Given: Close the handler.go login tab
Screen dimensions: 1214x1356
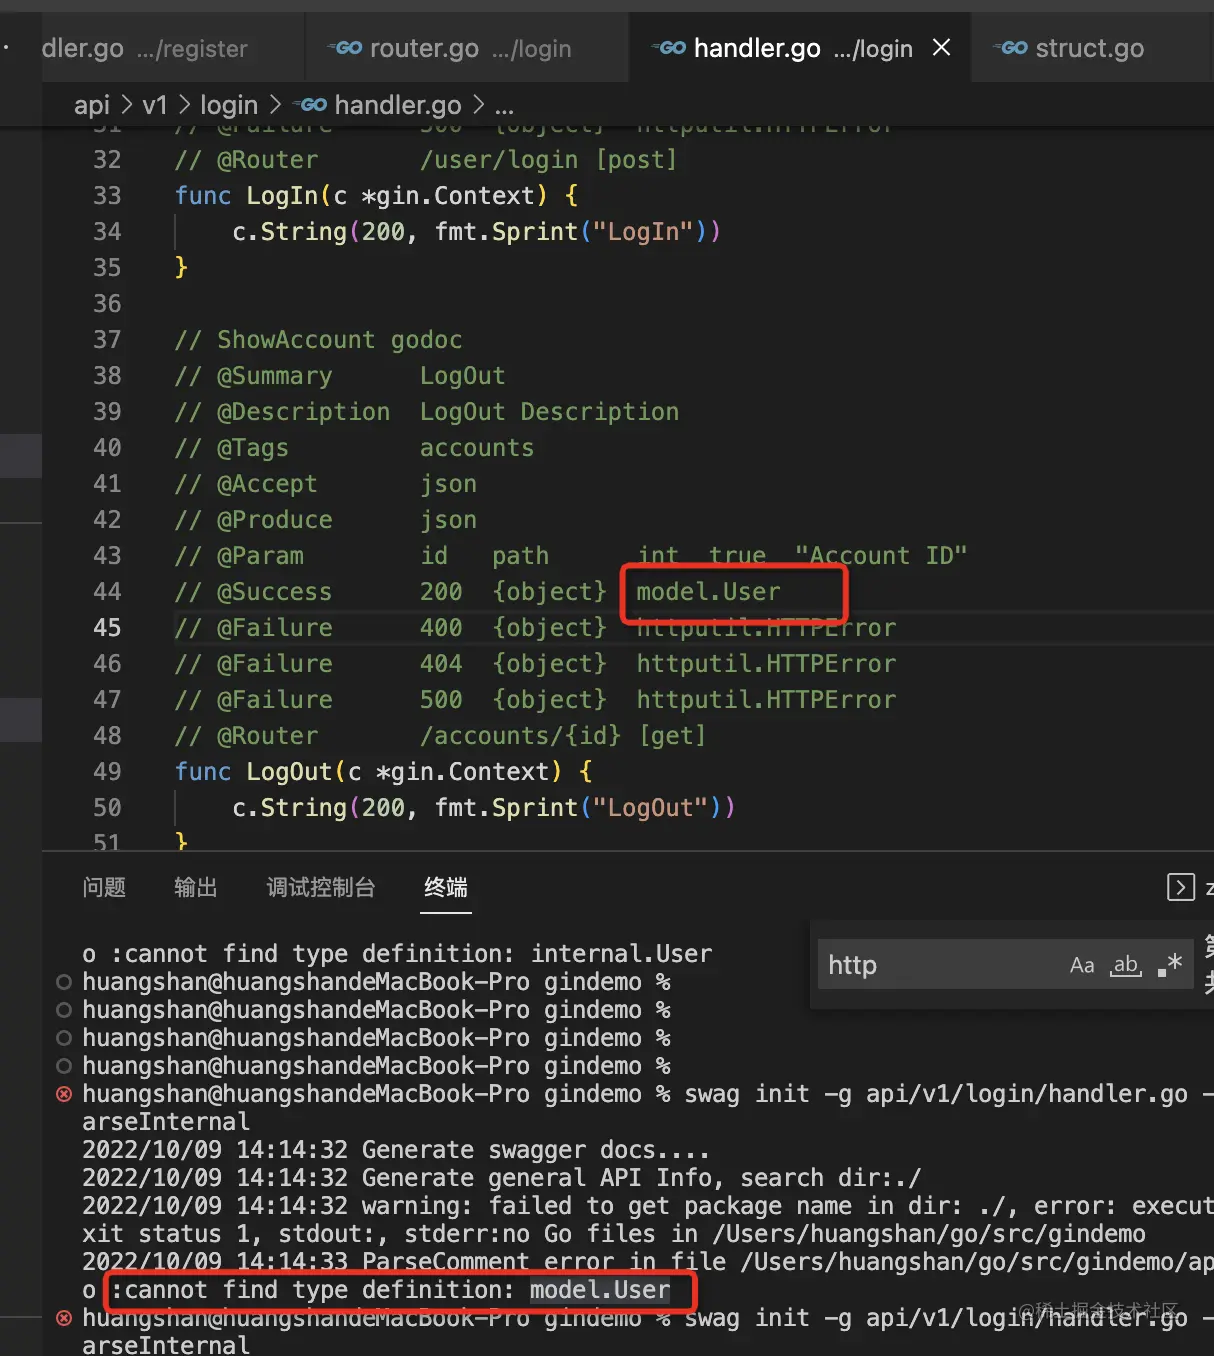Looking at the screenshot, I should pos(941,47).
